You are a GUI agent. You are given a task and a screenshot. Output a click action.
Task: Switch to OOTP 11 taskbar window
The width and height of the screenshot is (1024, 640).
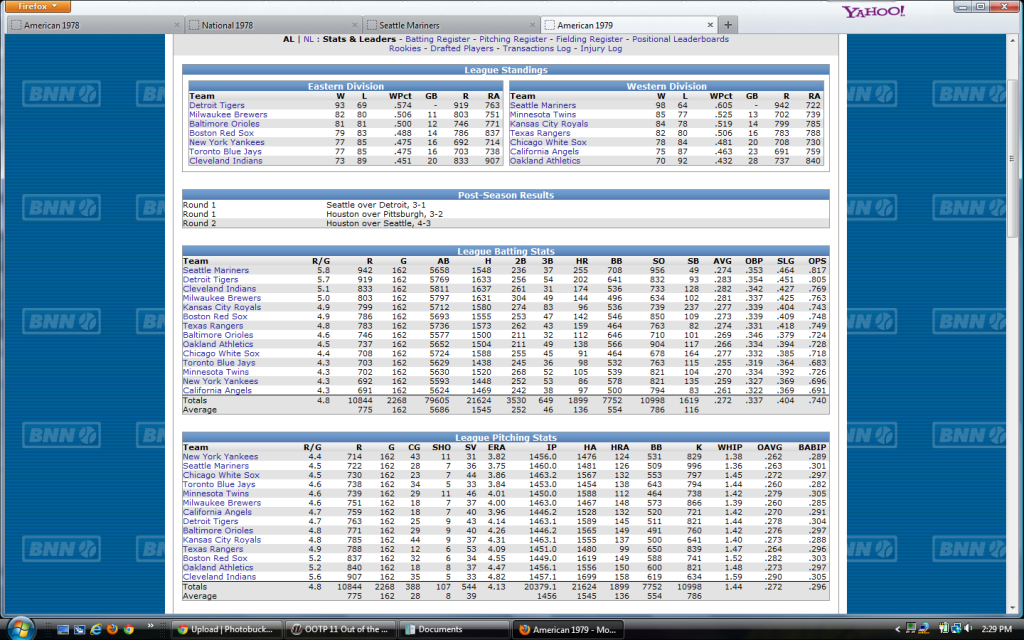click(x=340, y=630)
